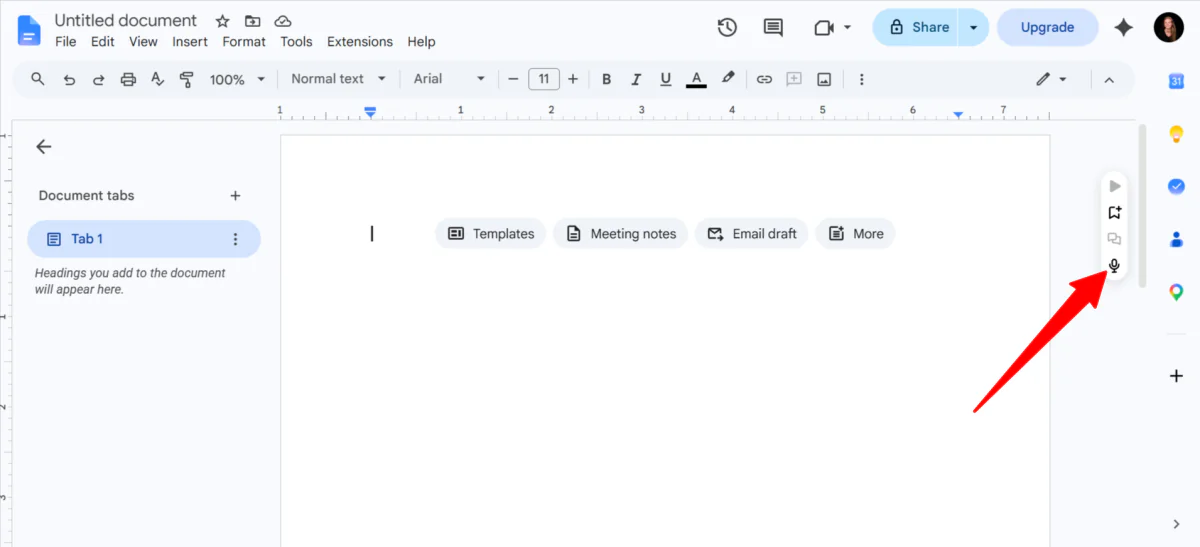Insert Meeting notes chip

point(621,234)
